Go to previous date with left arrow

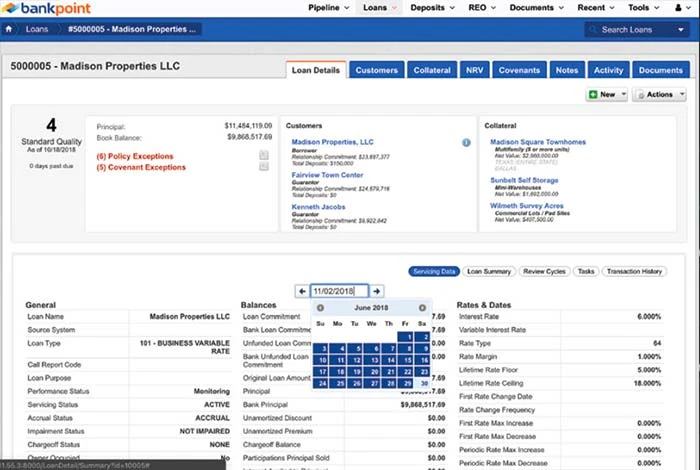302,291
